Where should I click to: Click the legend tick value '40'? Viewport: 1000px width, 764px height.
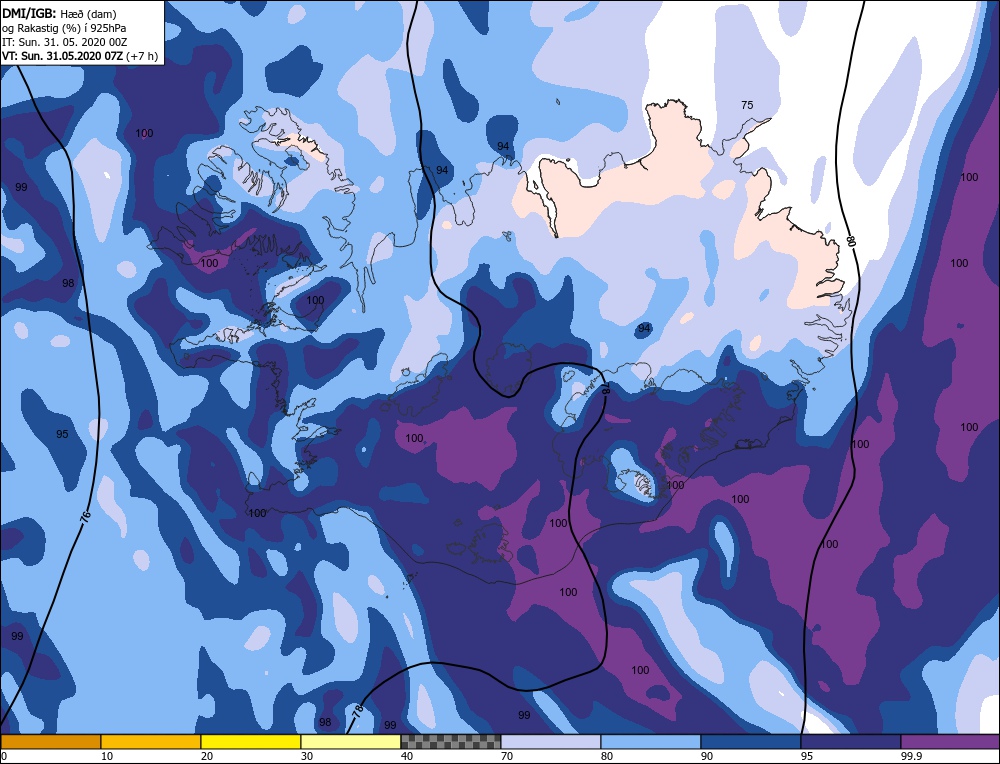[406, 756]
